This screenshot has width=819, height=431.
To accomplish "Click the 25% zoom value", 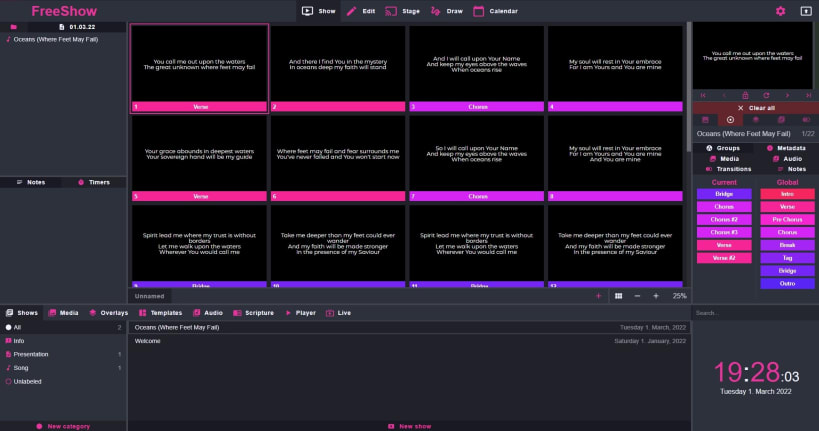I will tap(679, 296).
